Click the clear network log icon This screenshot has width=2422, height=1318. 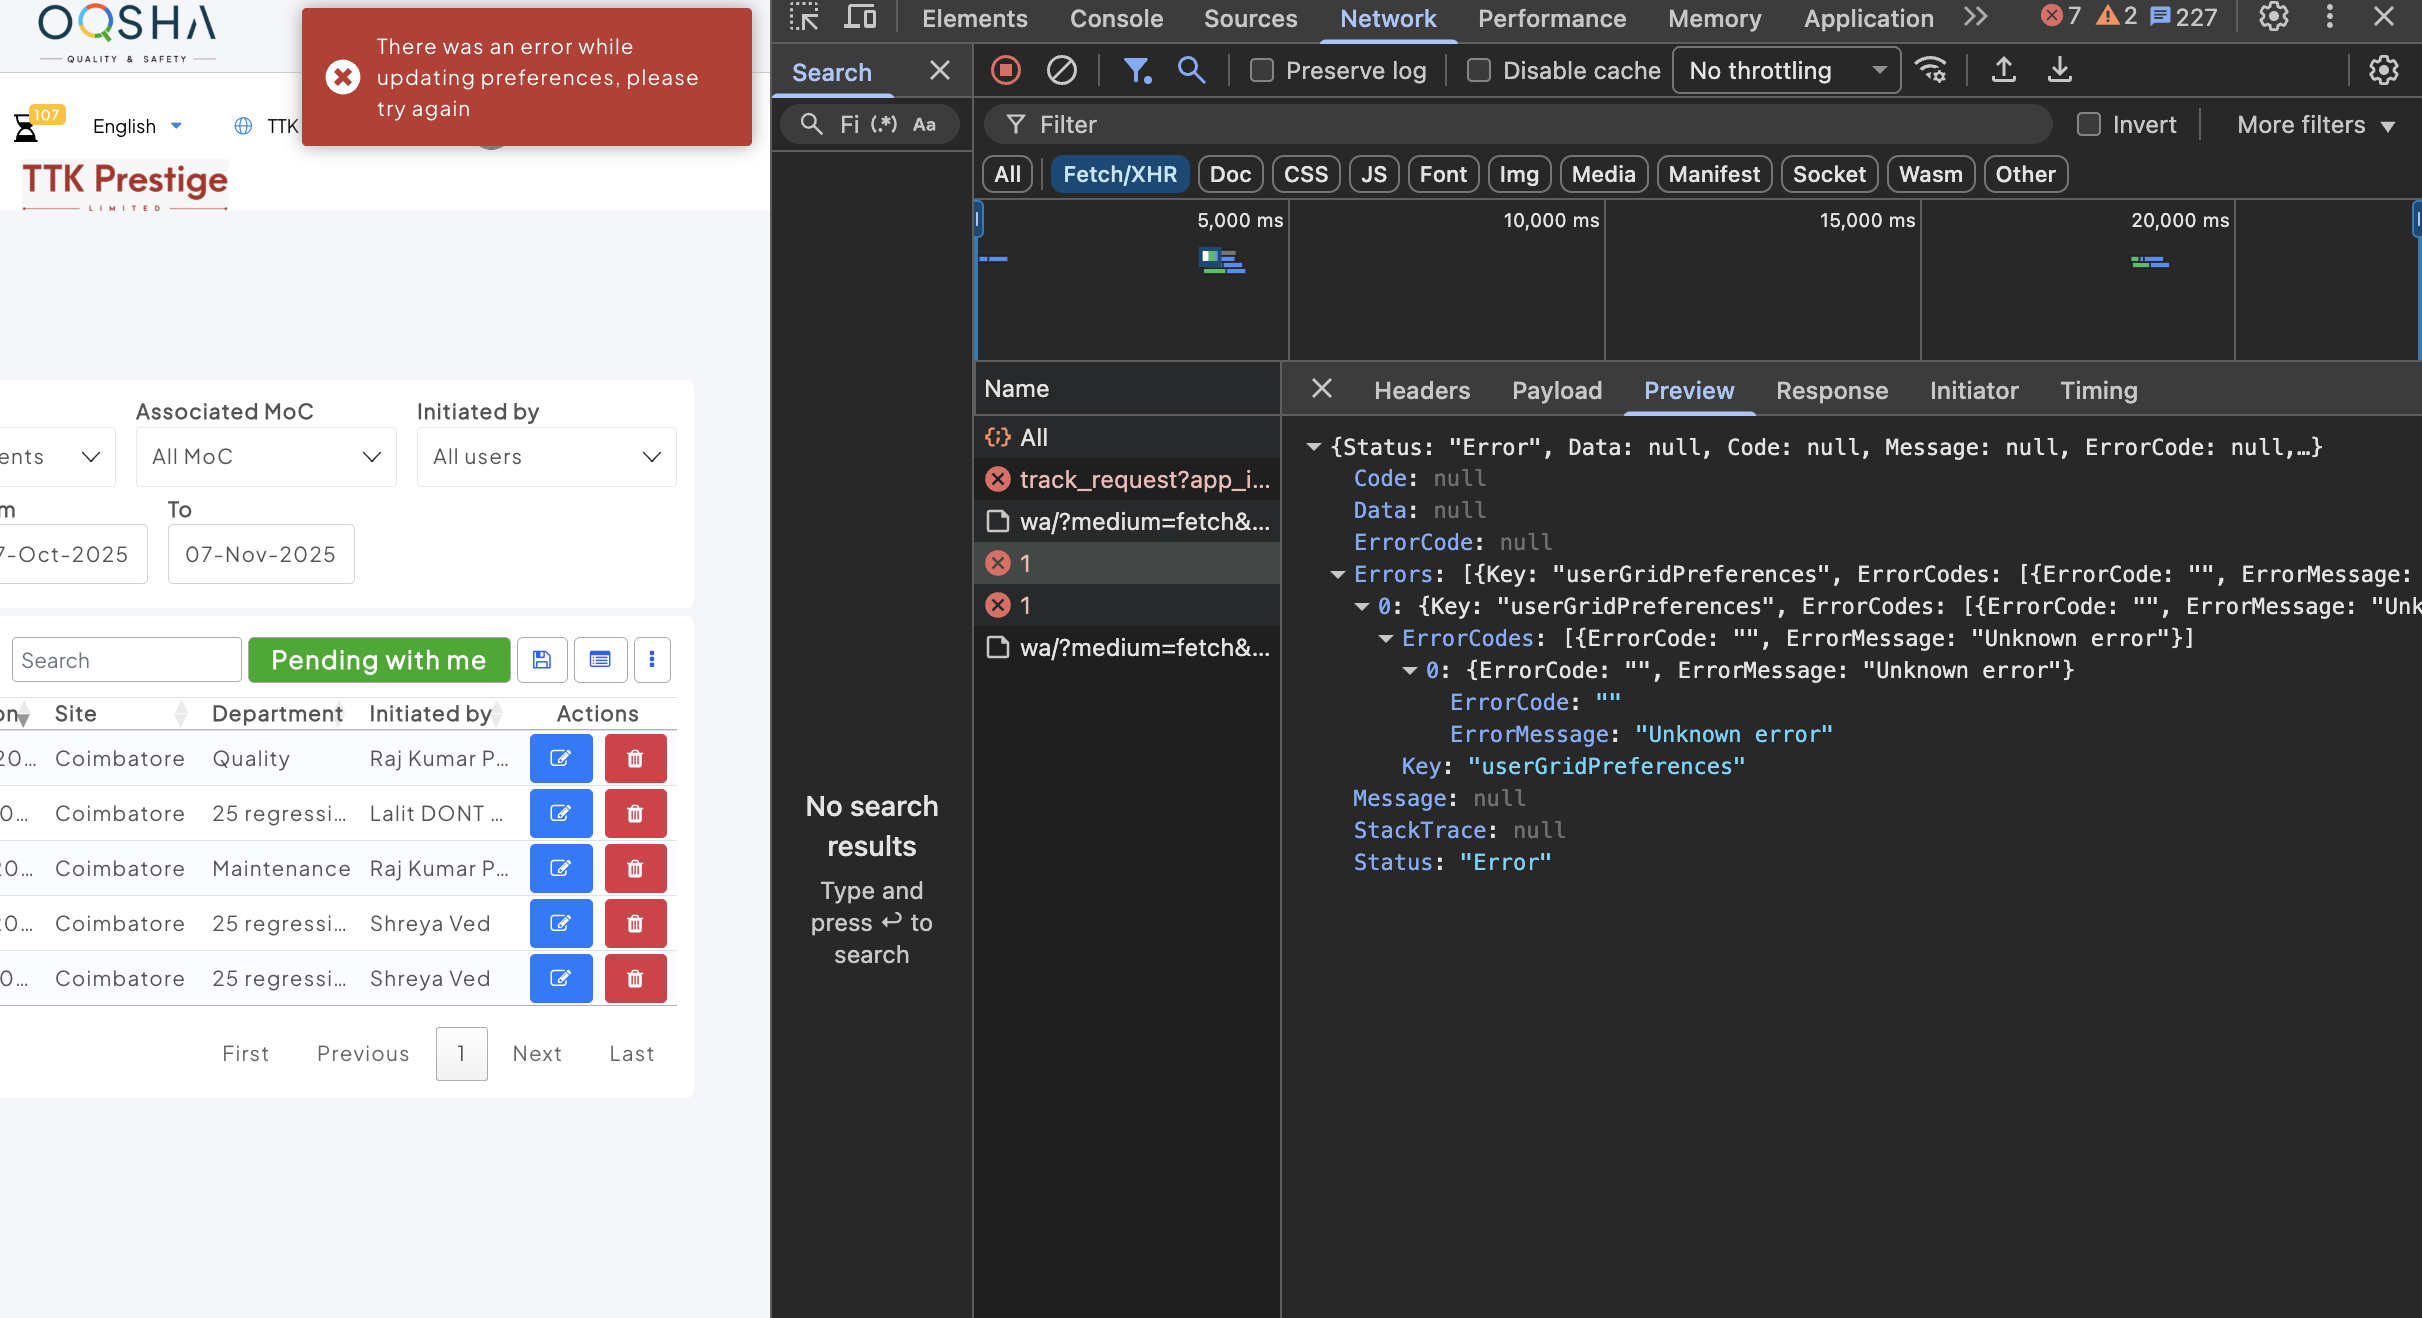tap(1061, 70)
